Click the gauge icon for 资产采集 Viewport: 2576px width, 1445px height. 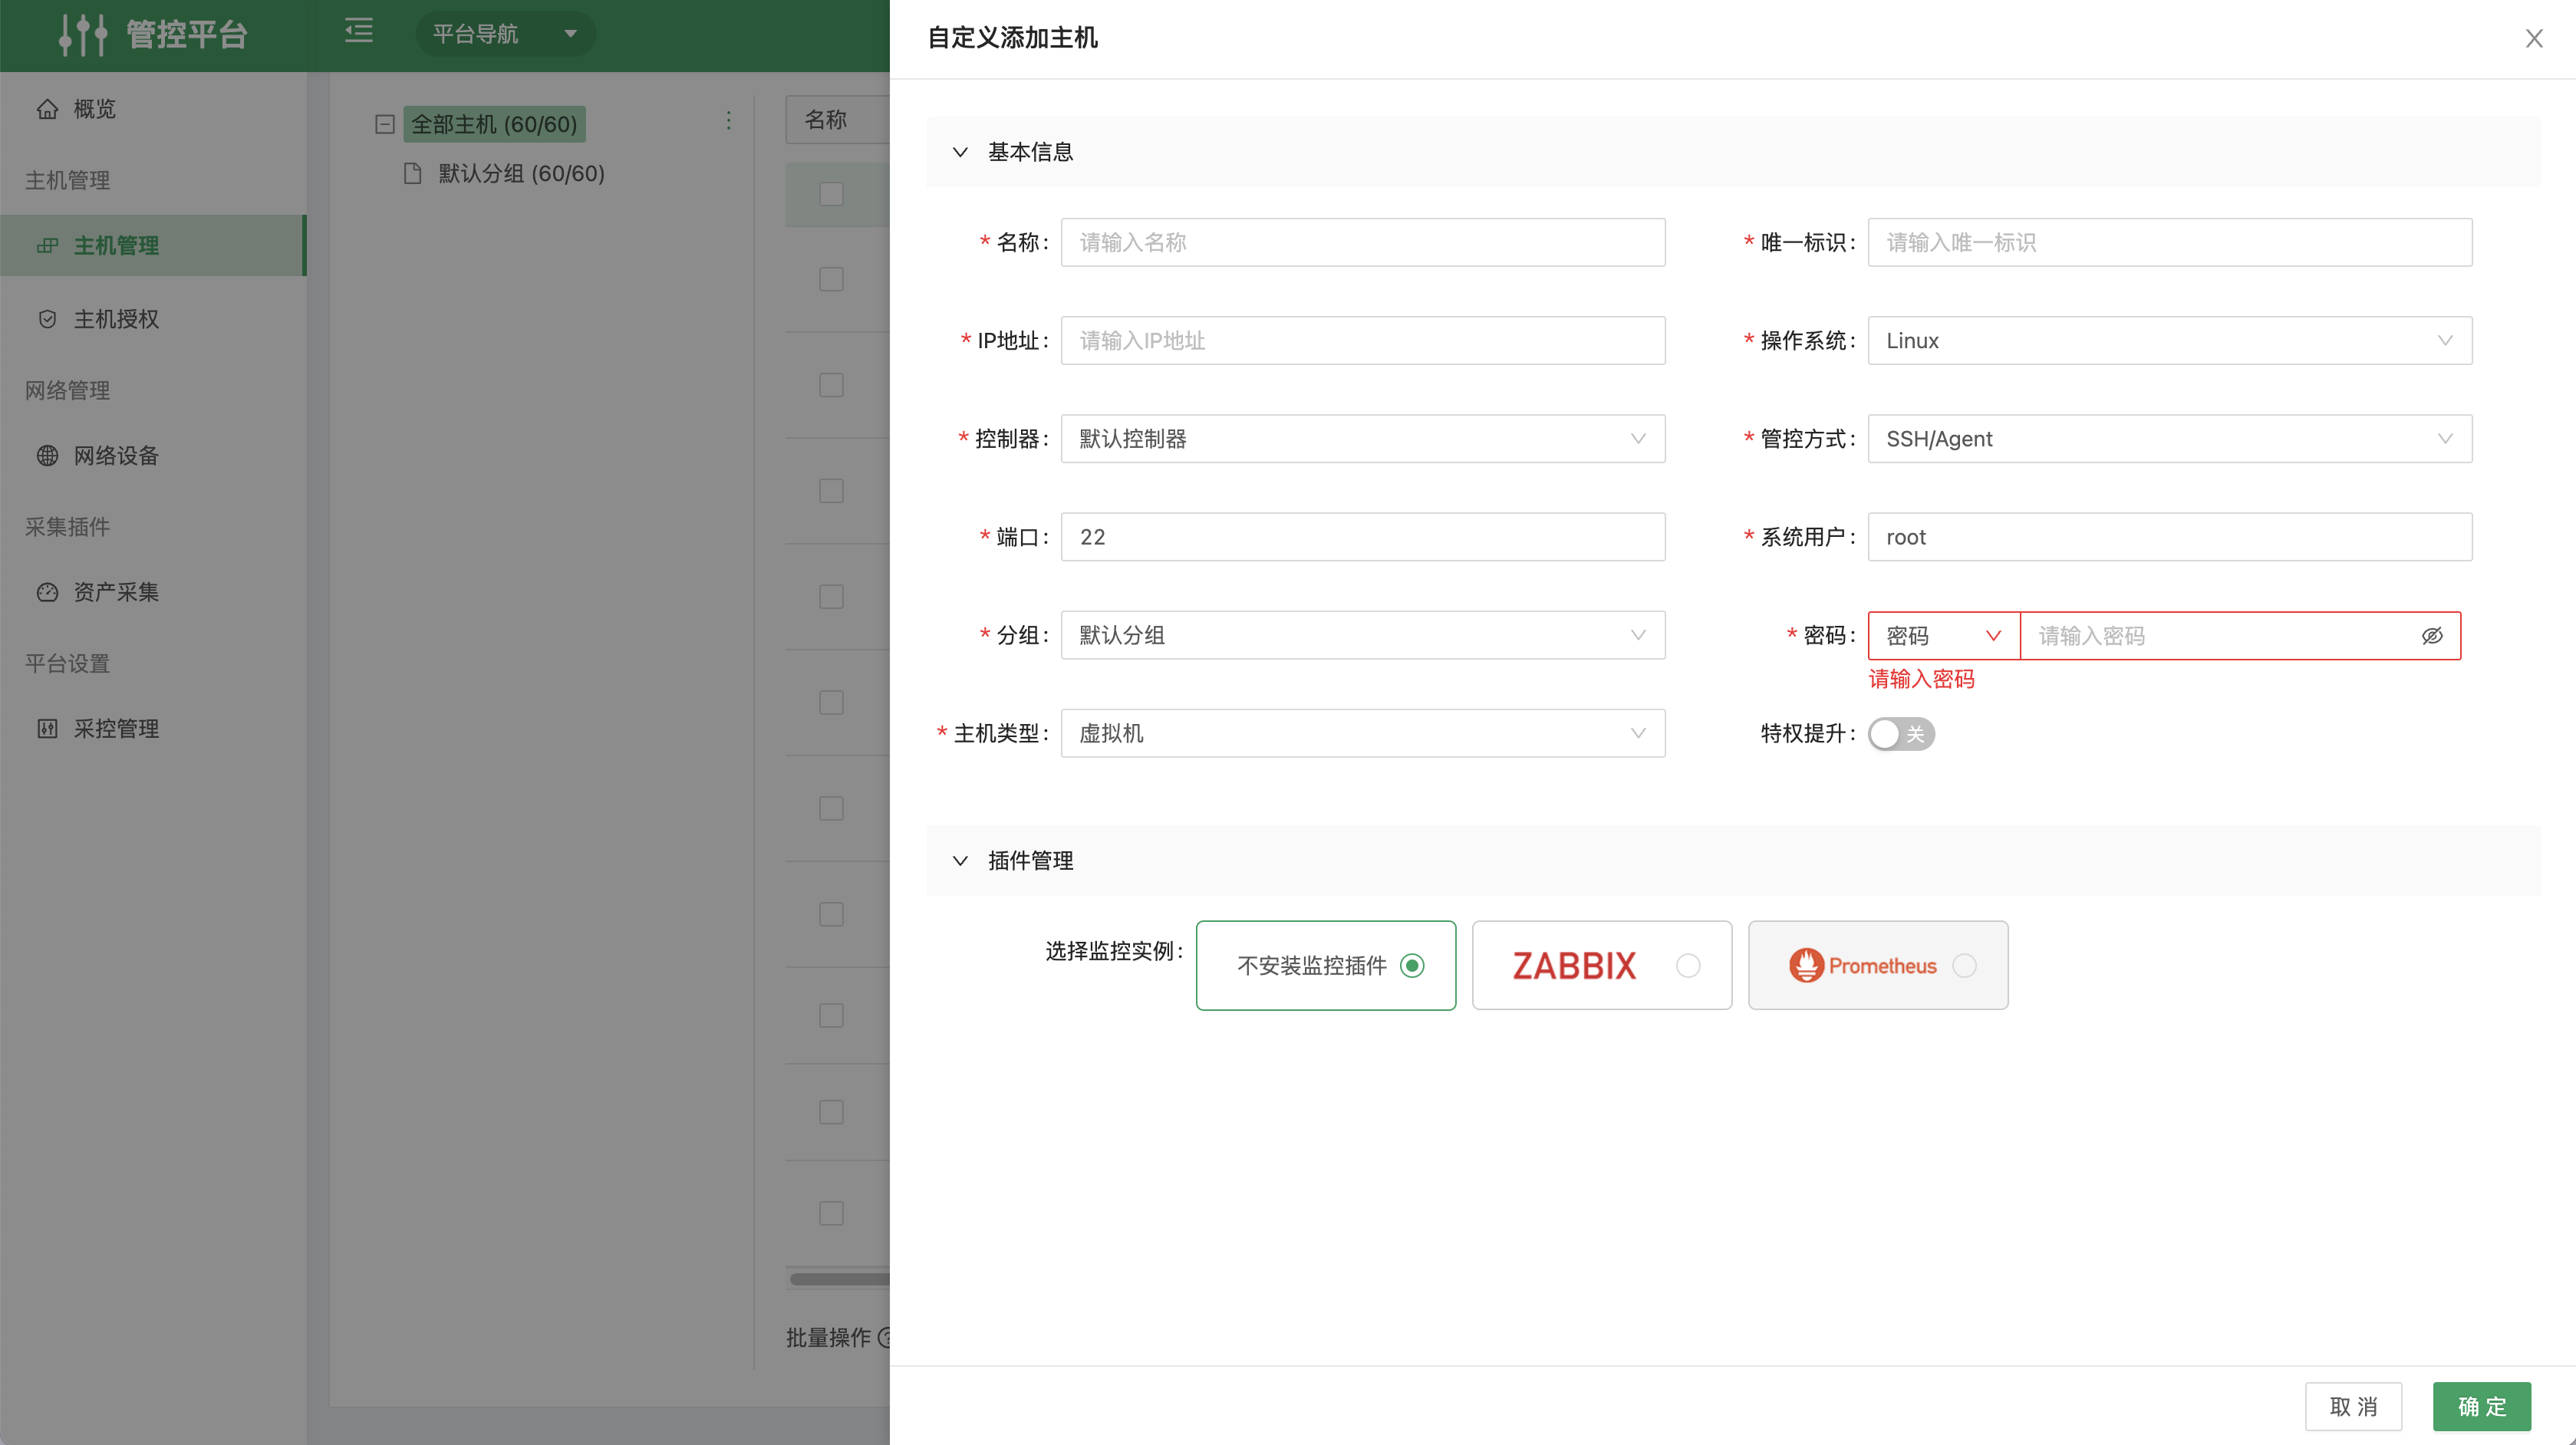(x=47, y=592)
